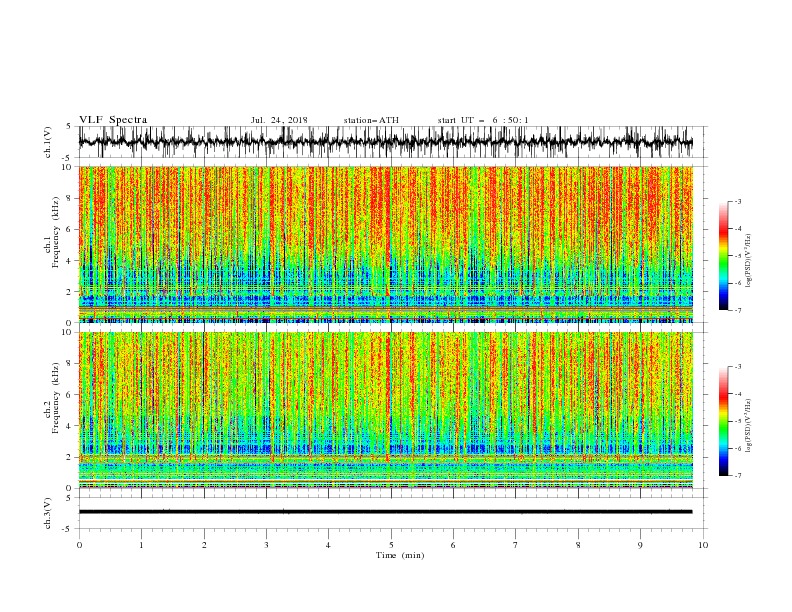Click the ch.1 PSD color bar
The width and height of the screenshot is (792, 612).
tap(723, 256)
